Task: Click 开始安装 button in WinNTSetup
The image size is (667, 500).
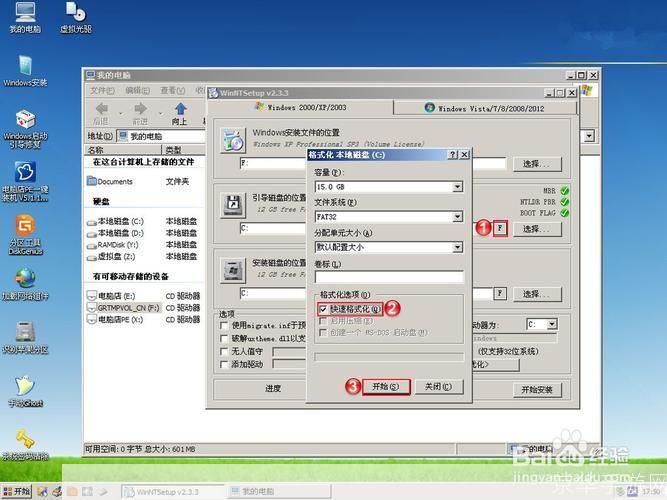Action: click(x=537, y=390)
